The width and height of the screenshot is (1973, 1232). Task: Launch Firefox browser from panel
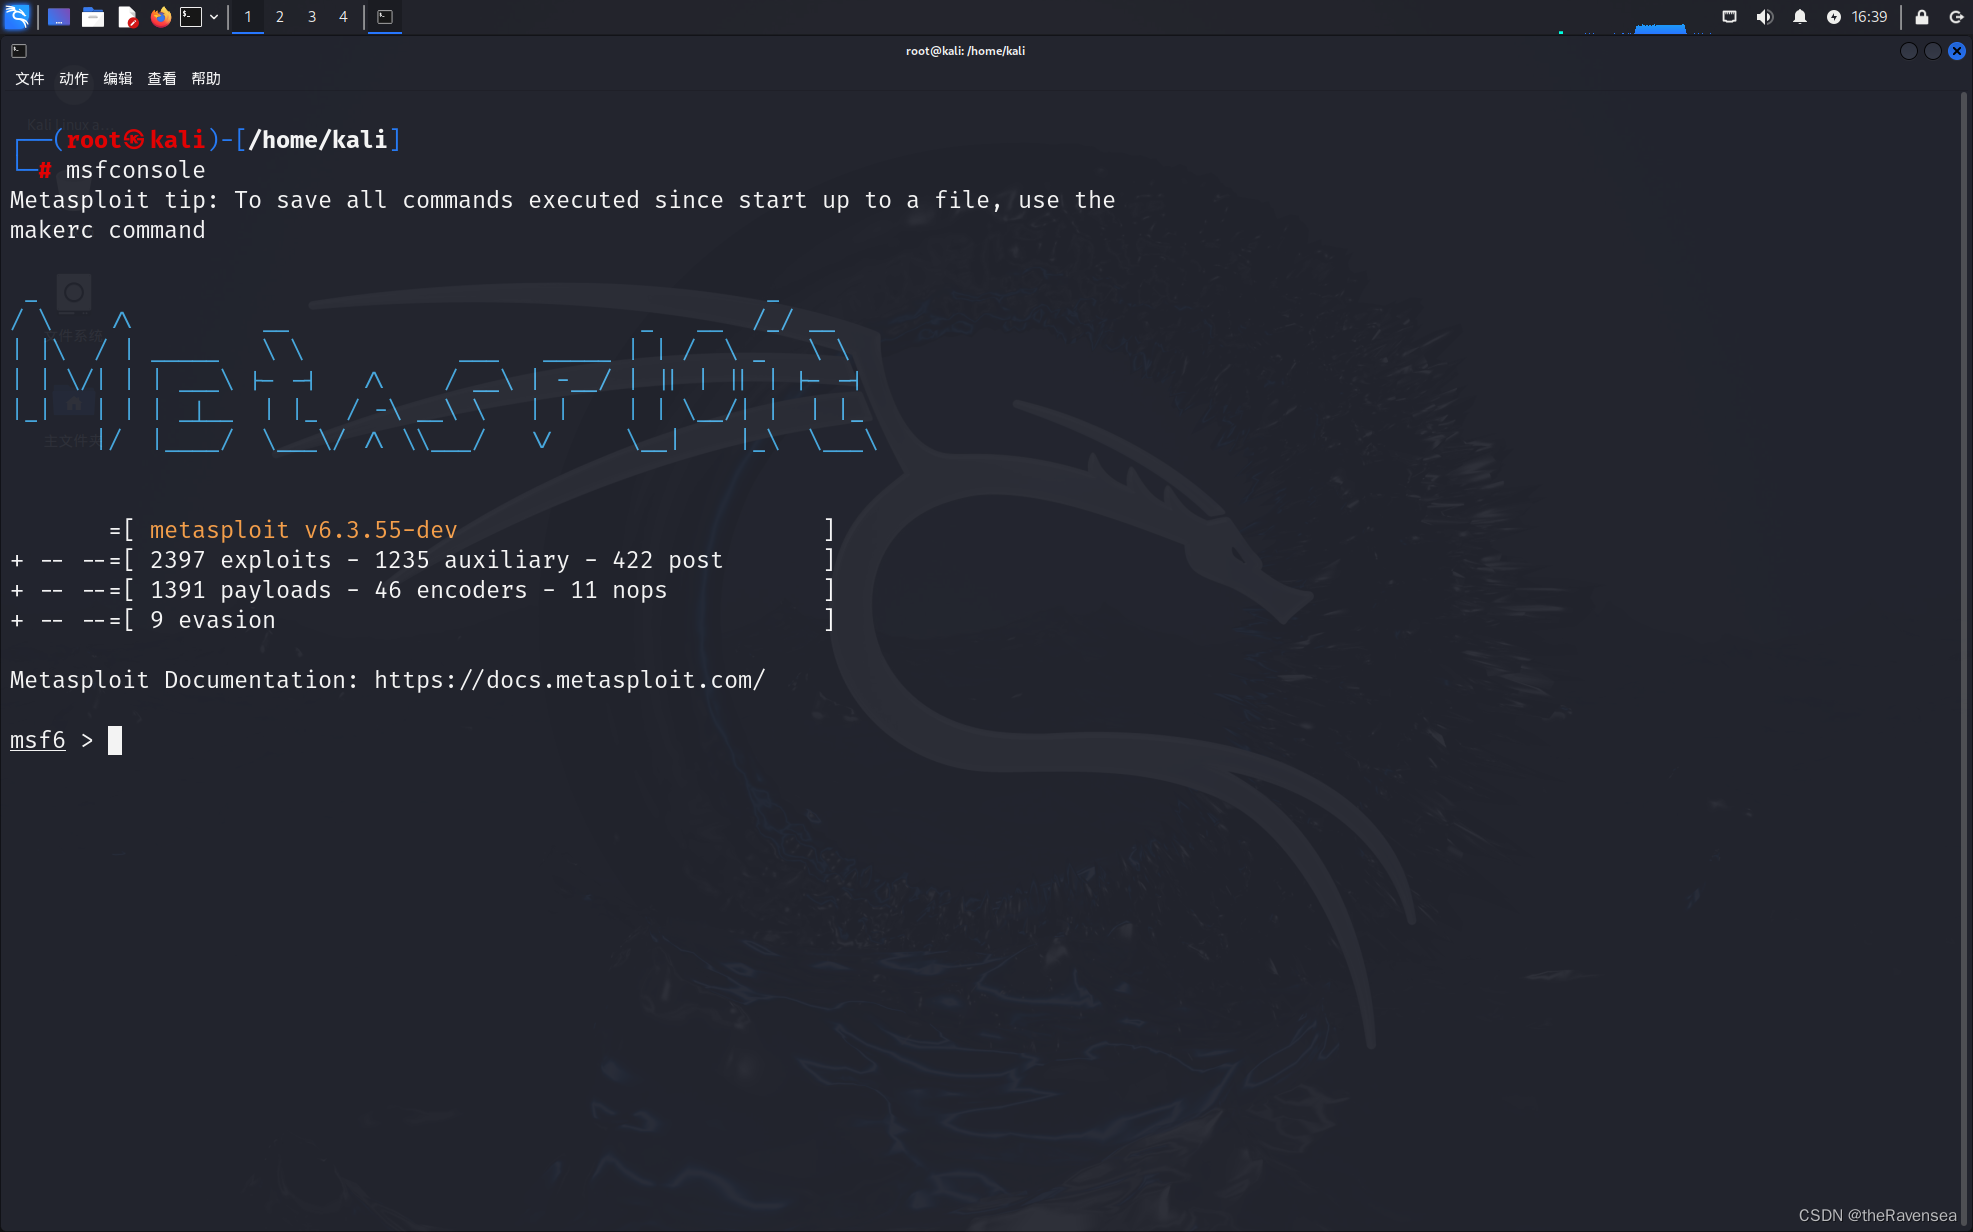[x=160, y=17]
